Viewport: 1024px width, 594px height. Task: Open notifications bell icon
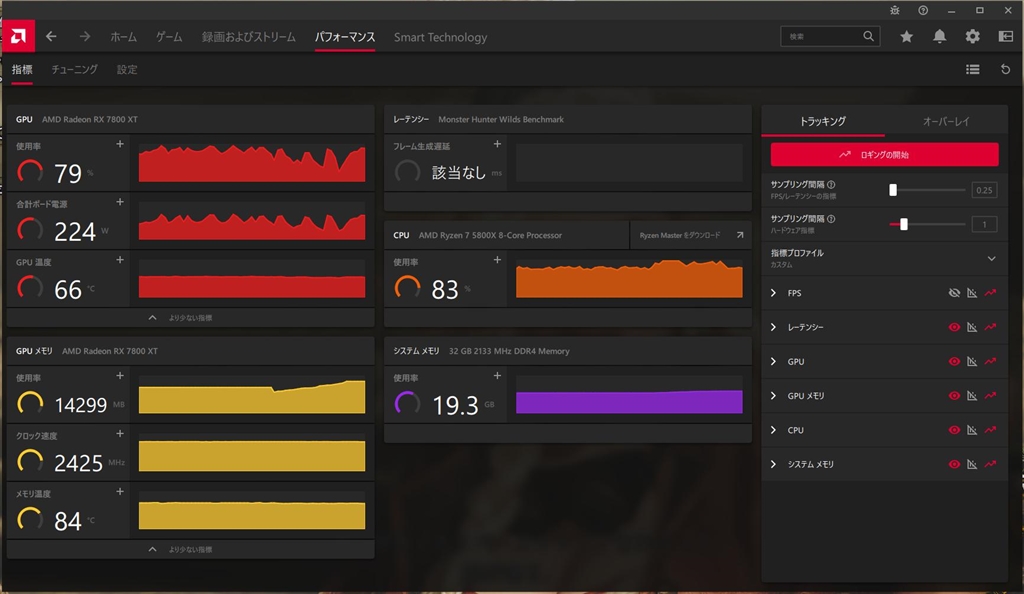click(x=939, y=37)
